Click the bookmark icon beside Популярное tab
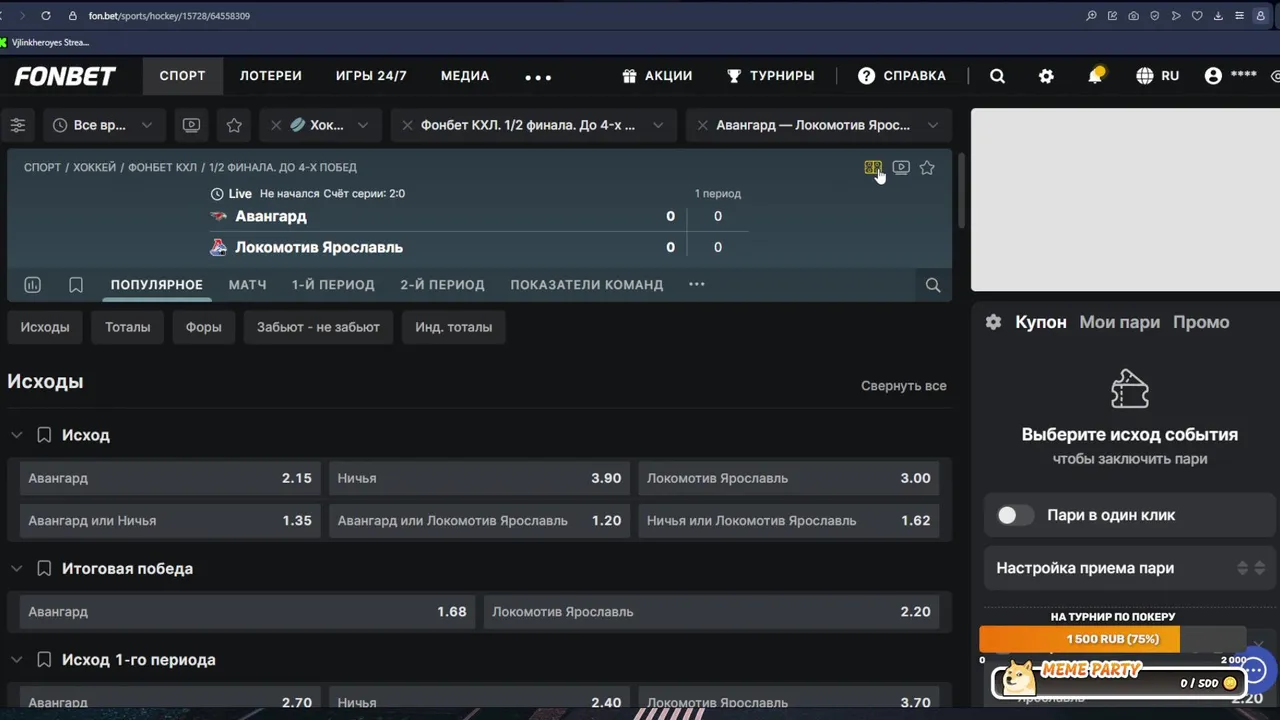The image size is (1280, 720). pyautogui.click(x=76, y=285)
